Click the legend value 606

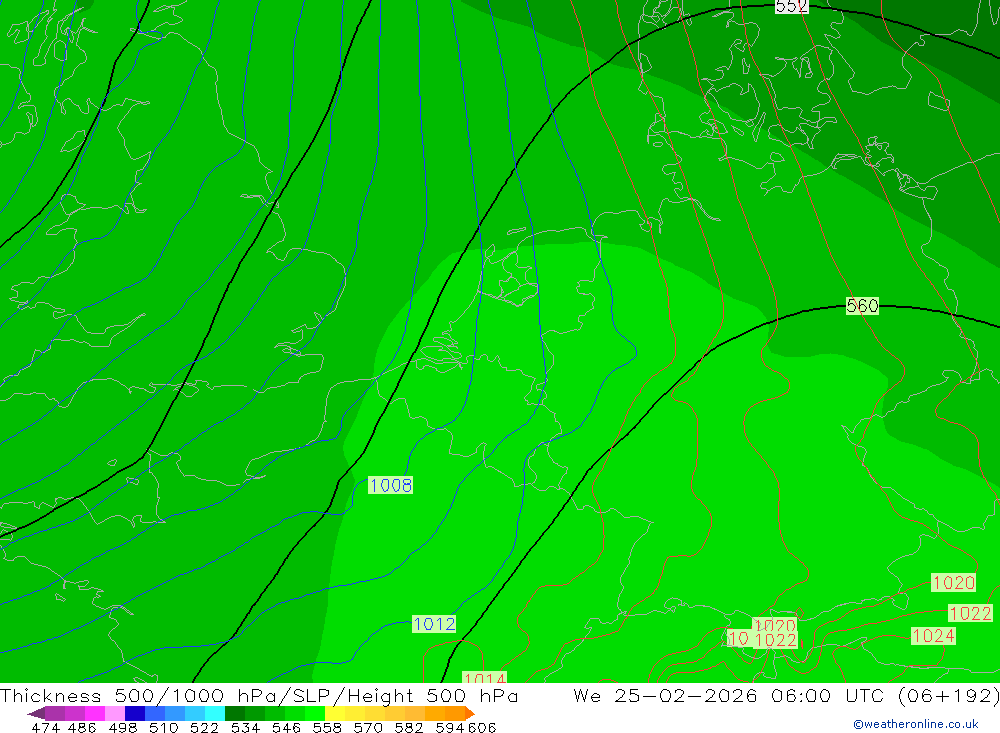[482, 727]
